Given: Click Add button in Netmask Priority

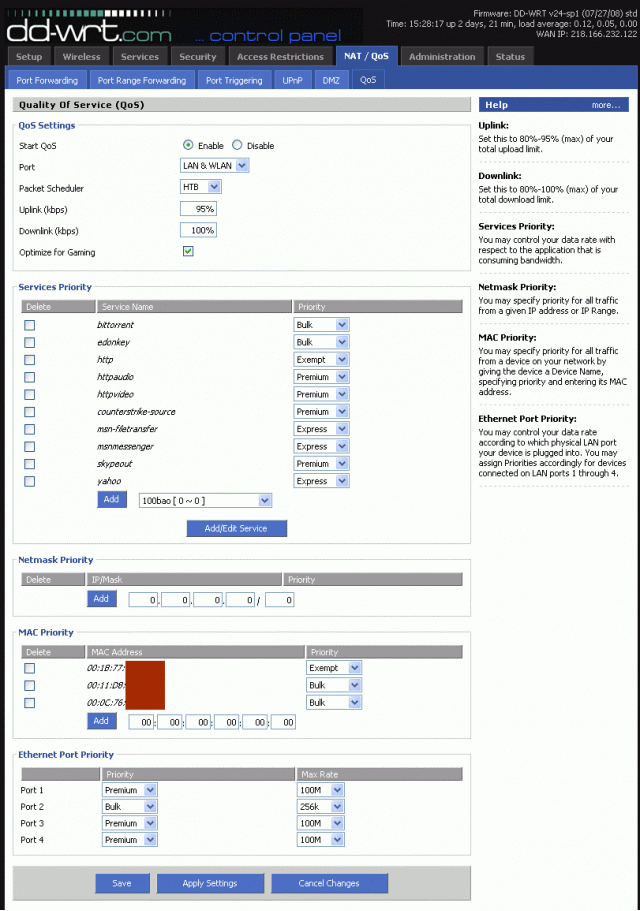Looking at the screenshot, I should coord(101,598).
